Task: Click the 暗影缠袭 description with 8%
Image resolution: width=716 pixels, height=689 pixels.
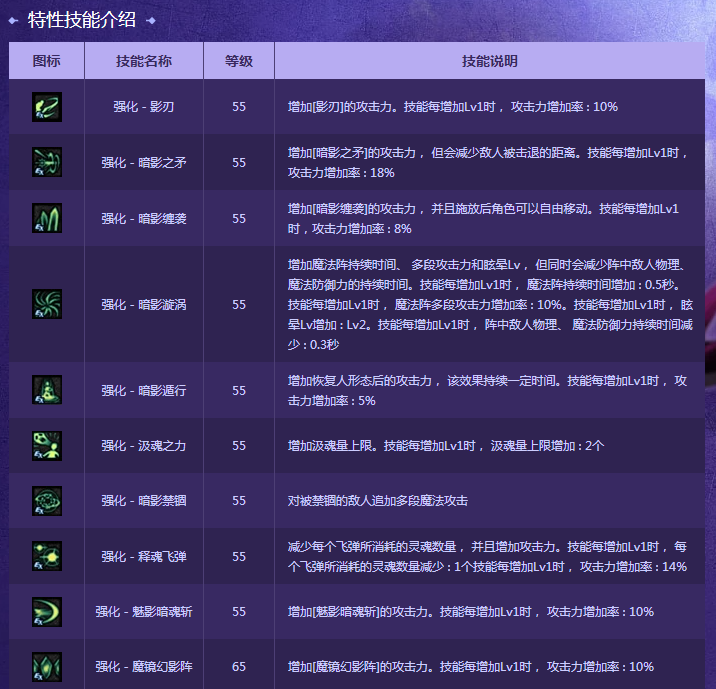Action: point(483,219)
